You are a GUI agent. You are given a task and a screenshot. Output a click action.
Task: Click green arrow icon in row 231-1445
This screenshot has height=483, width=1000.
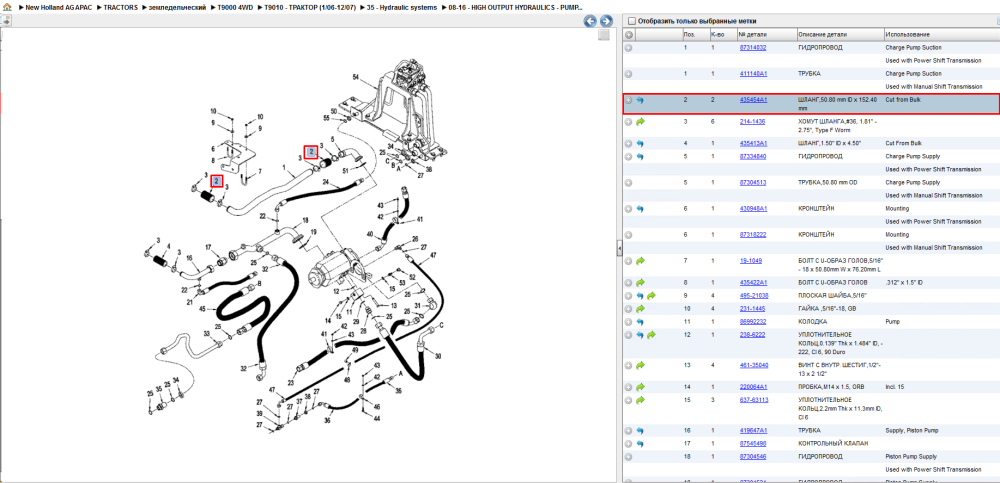[x=640, y=309]
